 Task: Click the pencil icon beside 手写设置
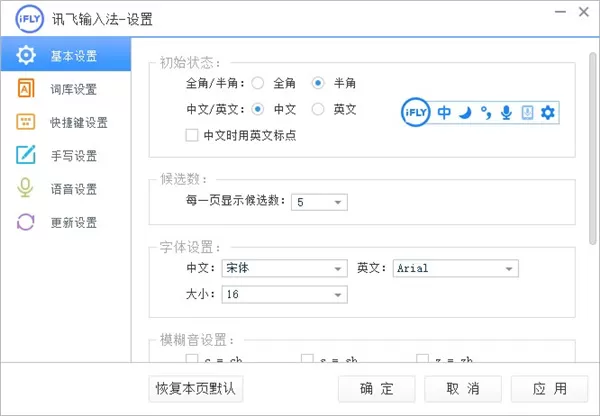(x=26, y=155)
